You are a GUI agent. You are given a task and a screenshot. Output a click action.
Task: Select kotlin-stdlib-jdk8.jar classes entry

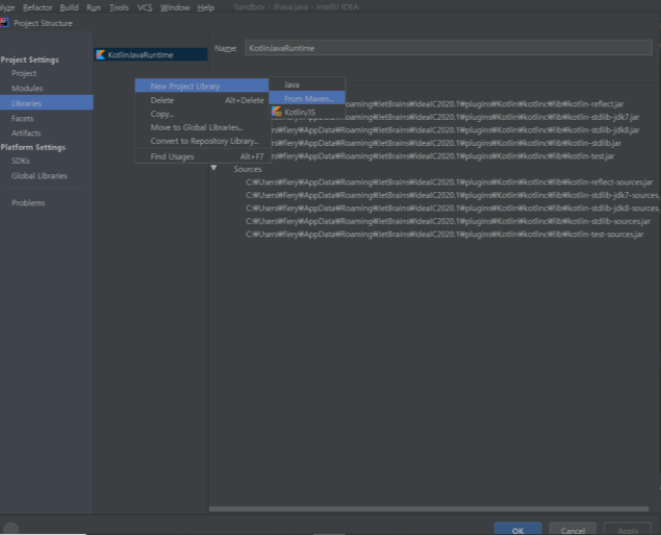[456, 130]
